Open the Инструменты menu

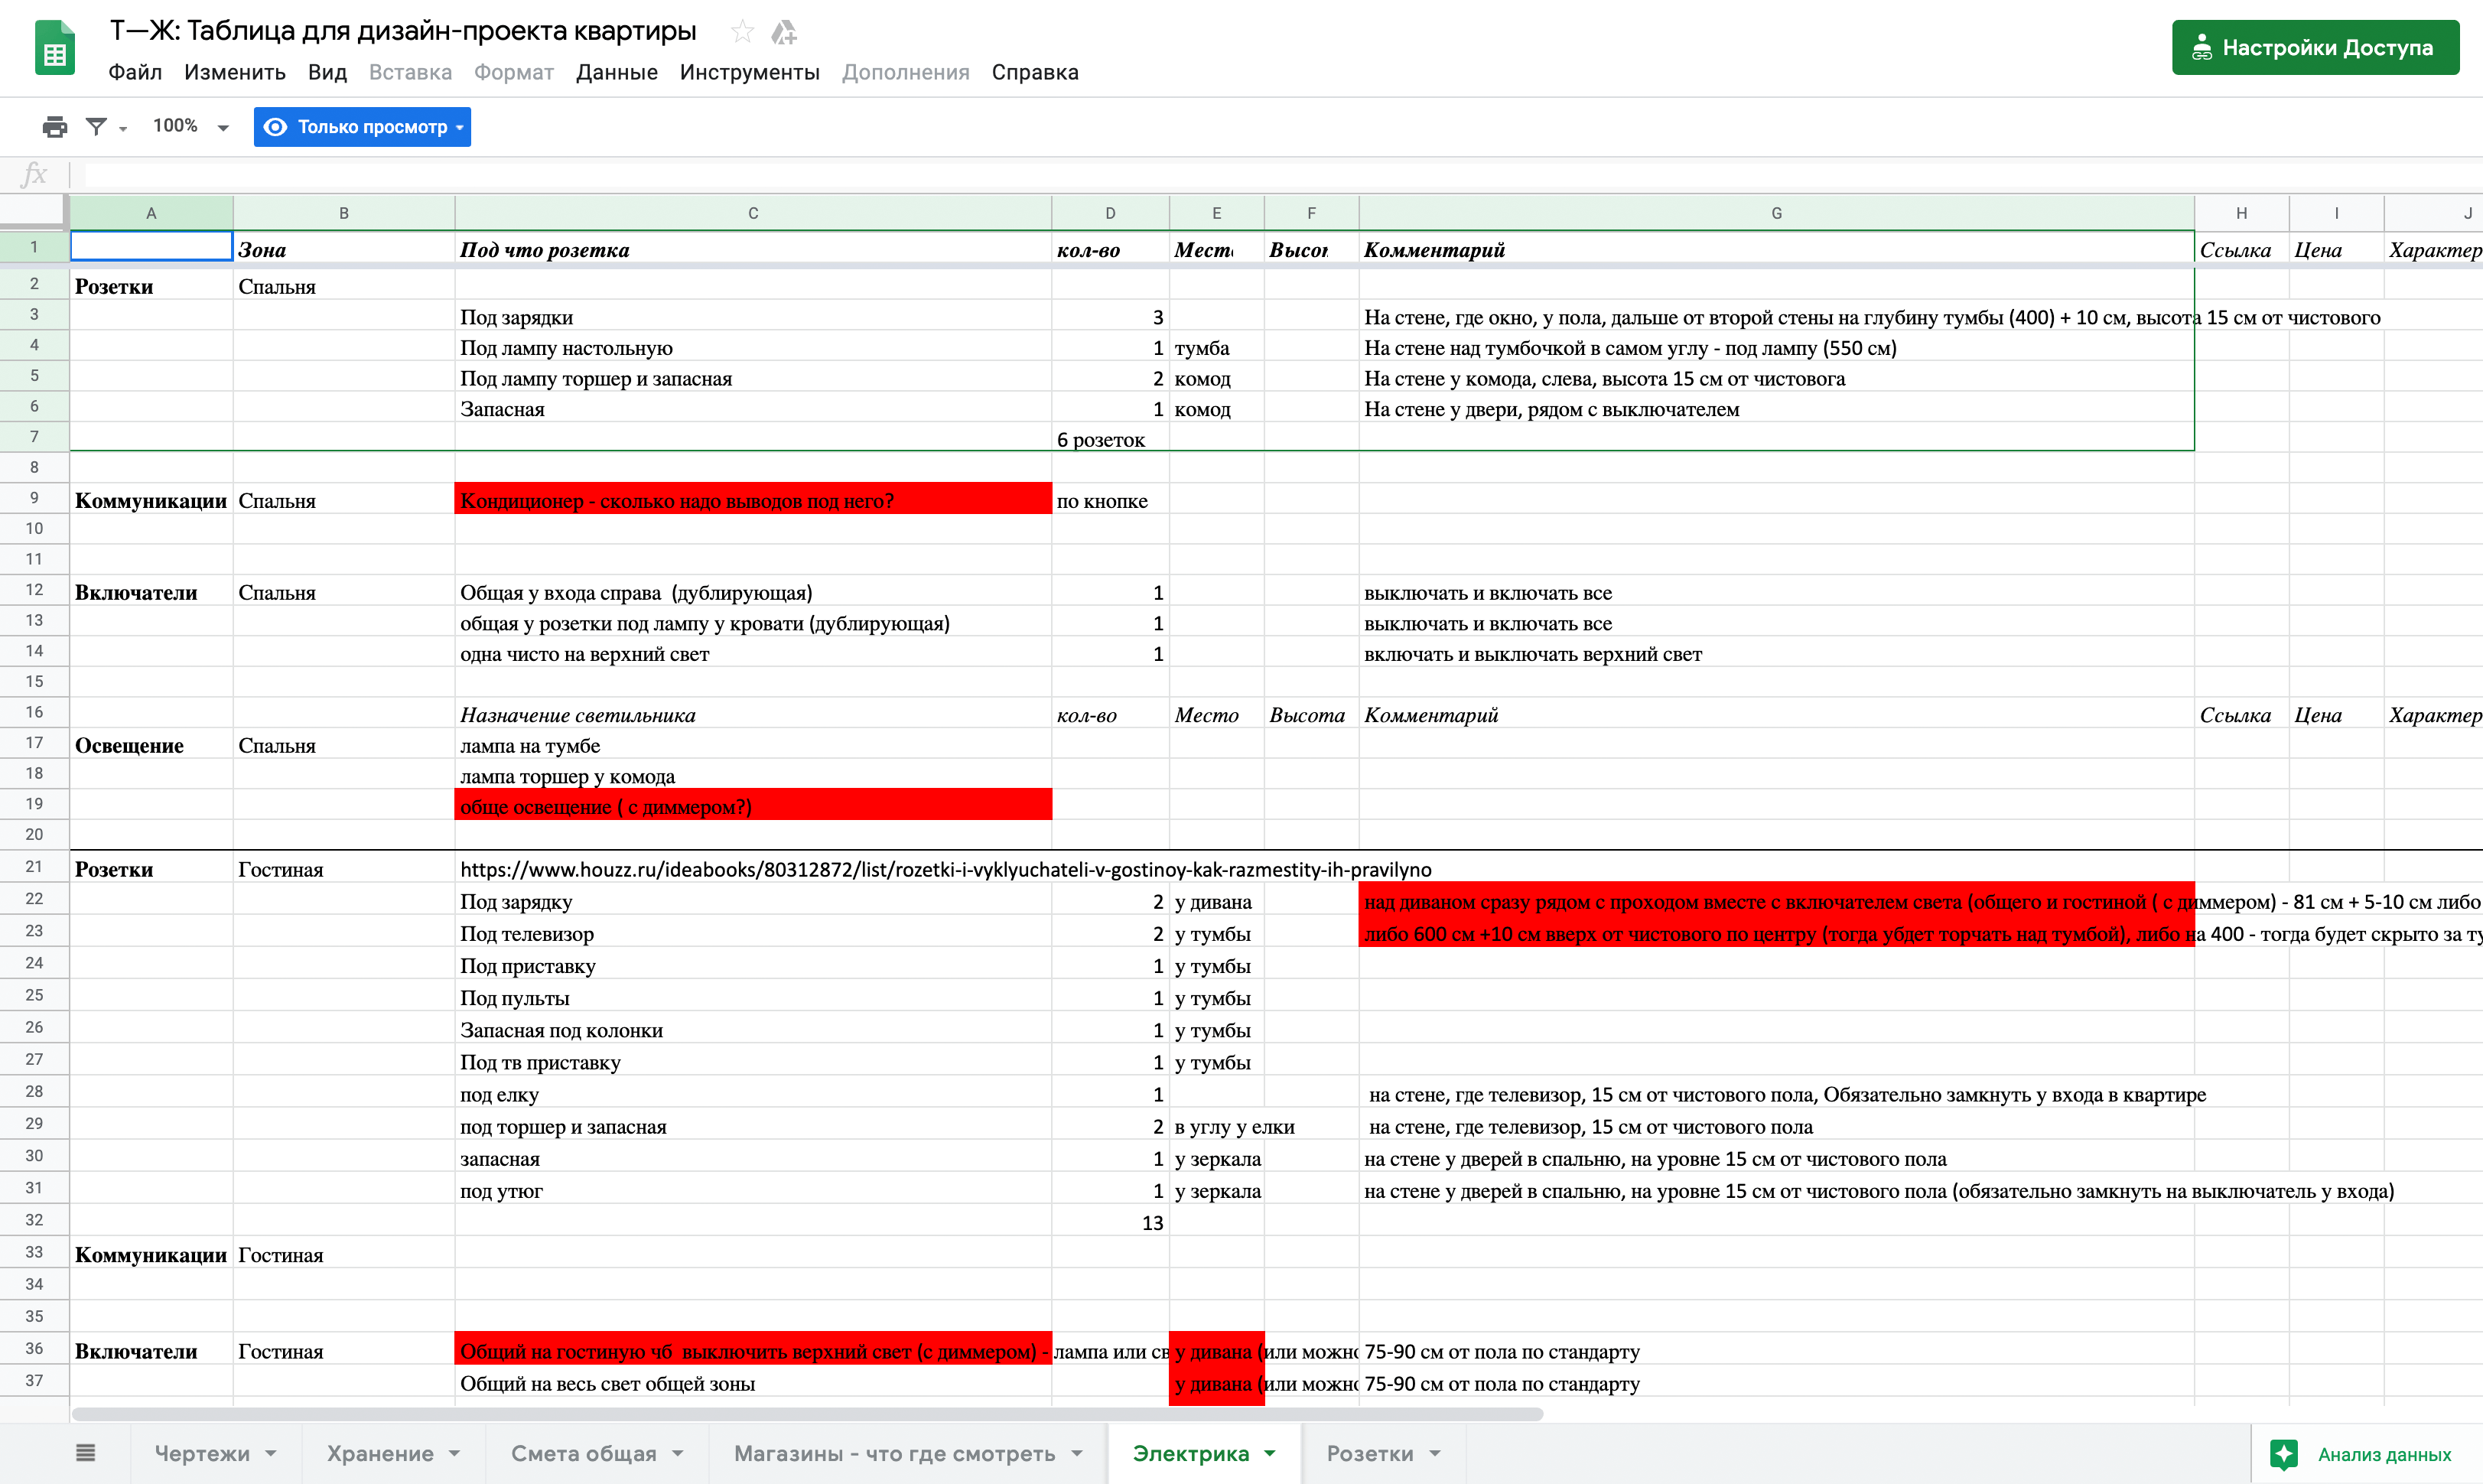point(749,72)
